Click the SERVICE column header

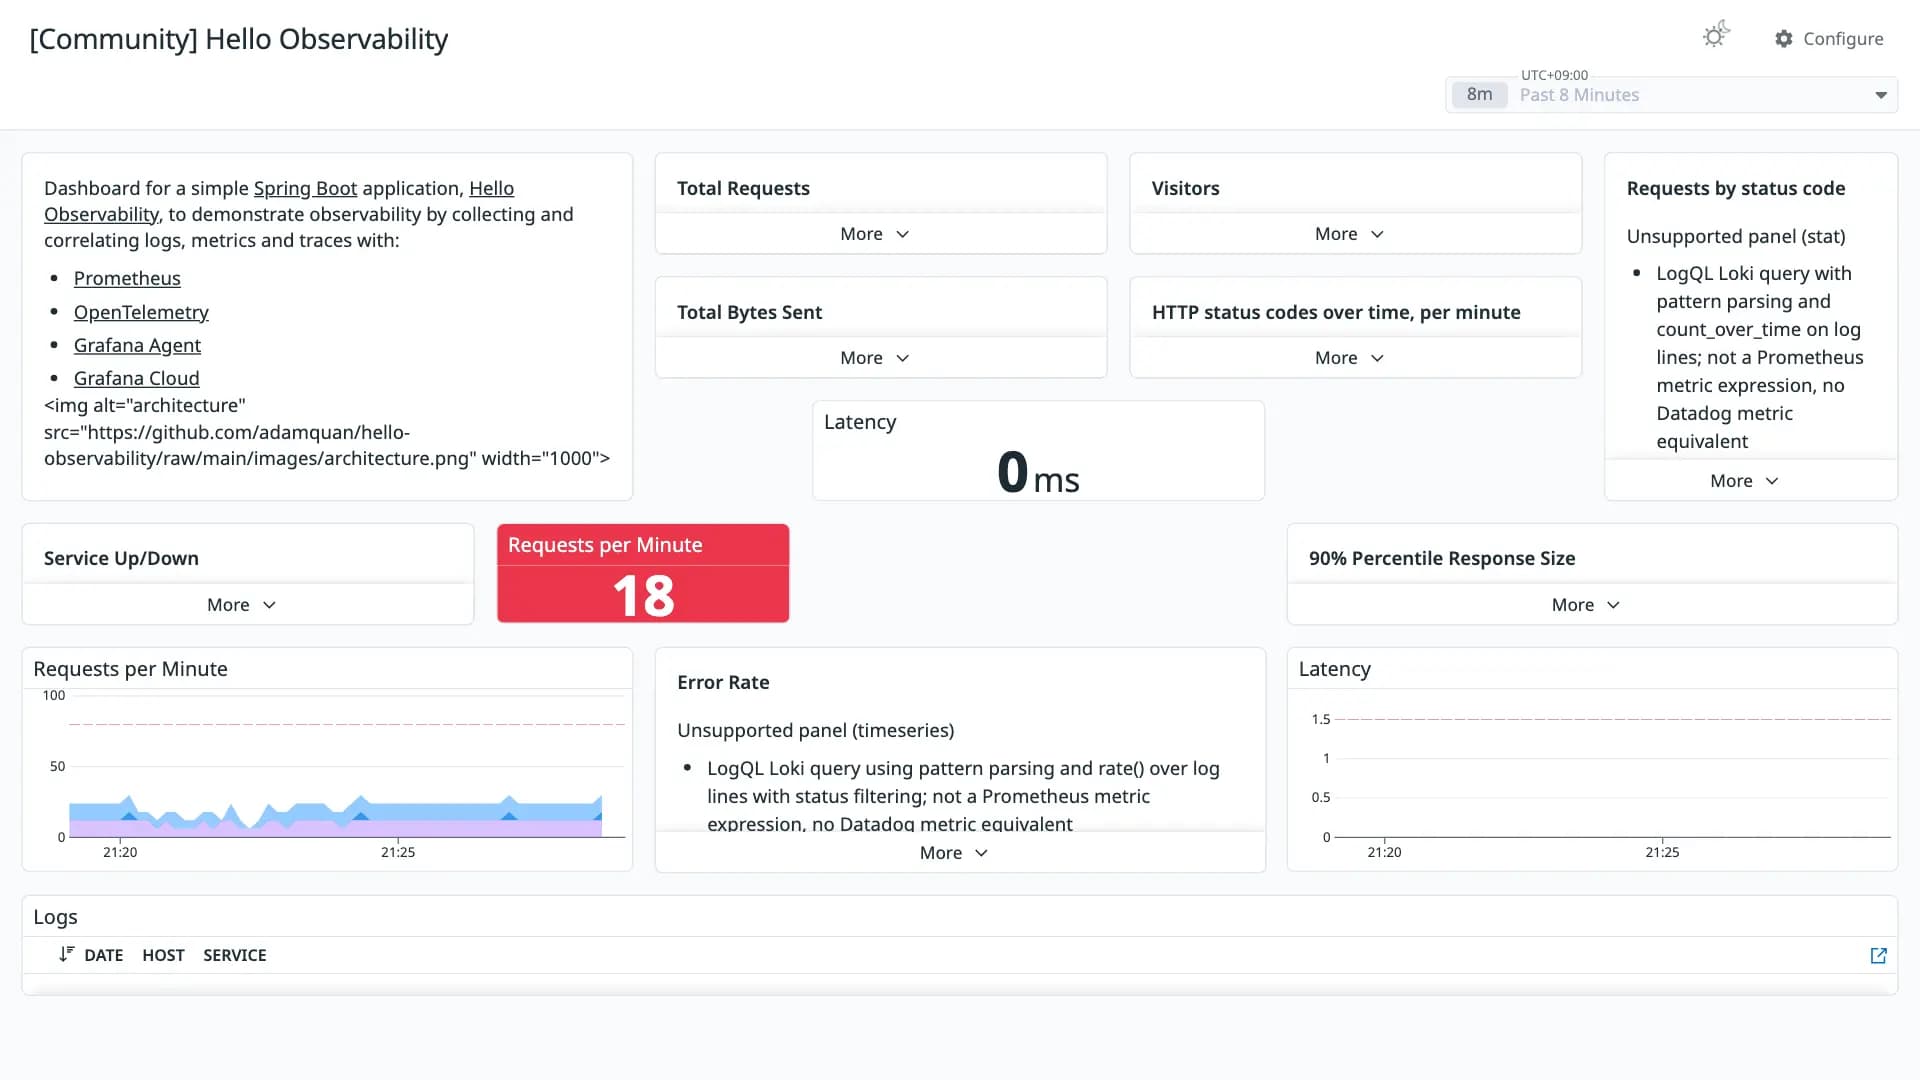click(x=235, y=955)
